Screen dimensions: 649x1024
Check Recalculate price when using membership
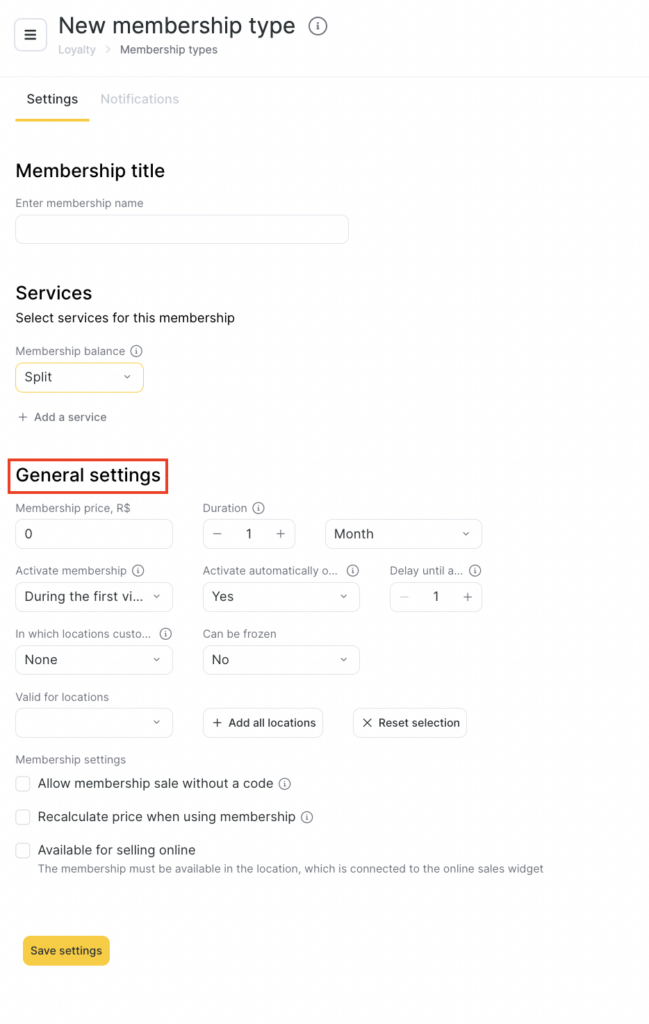pyautogui.click(x=23, y=817)
